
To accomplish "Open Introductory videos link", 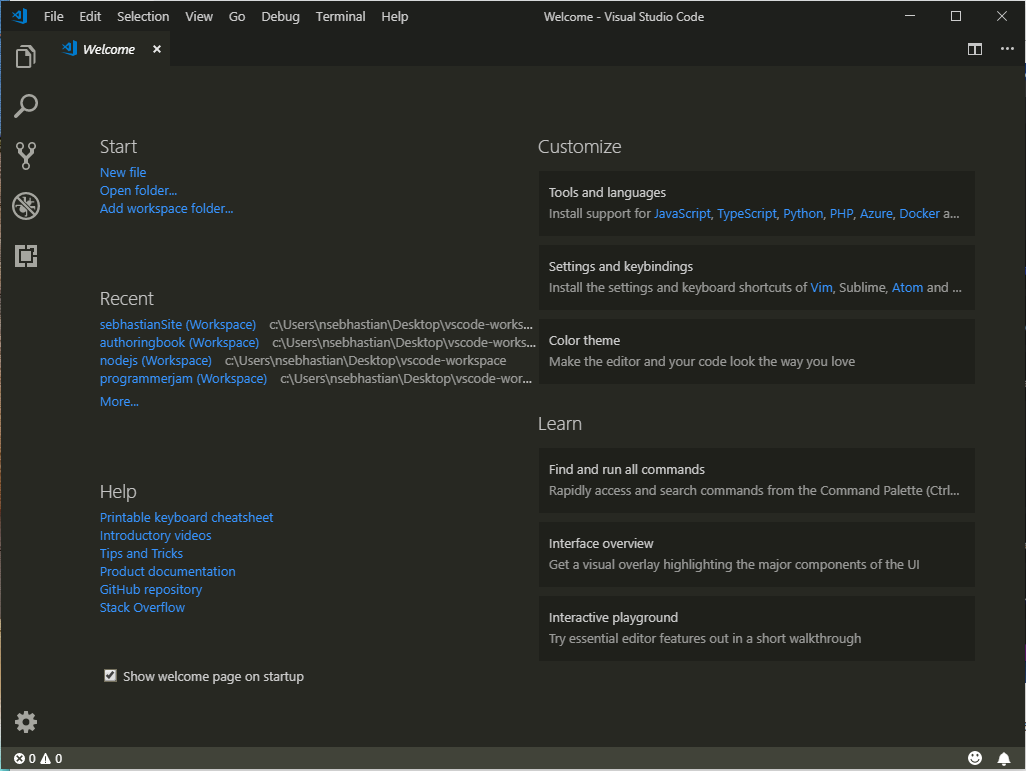I will (156, 535).
